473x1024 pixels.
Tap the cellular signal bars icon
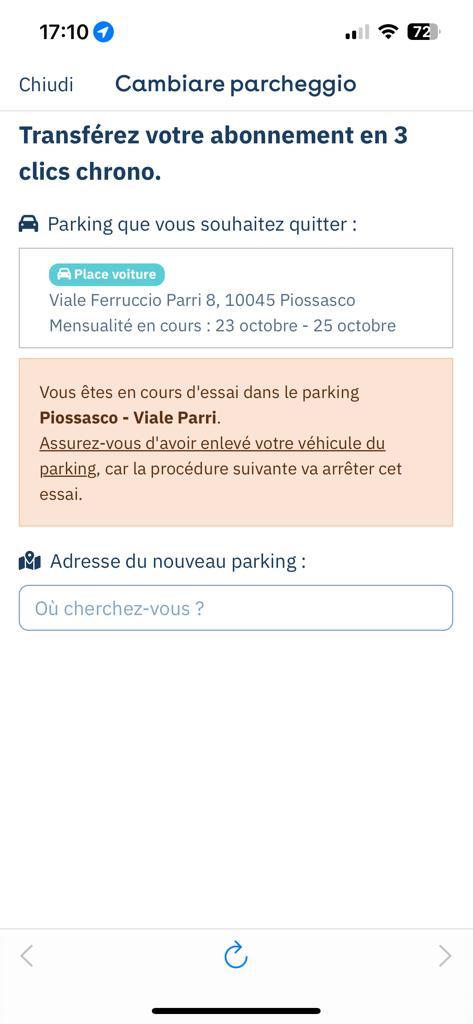pos(357,32)
